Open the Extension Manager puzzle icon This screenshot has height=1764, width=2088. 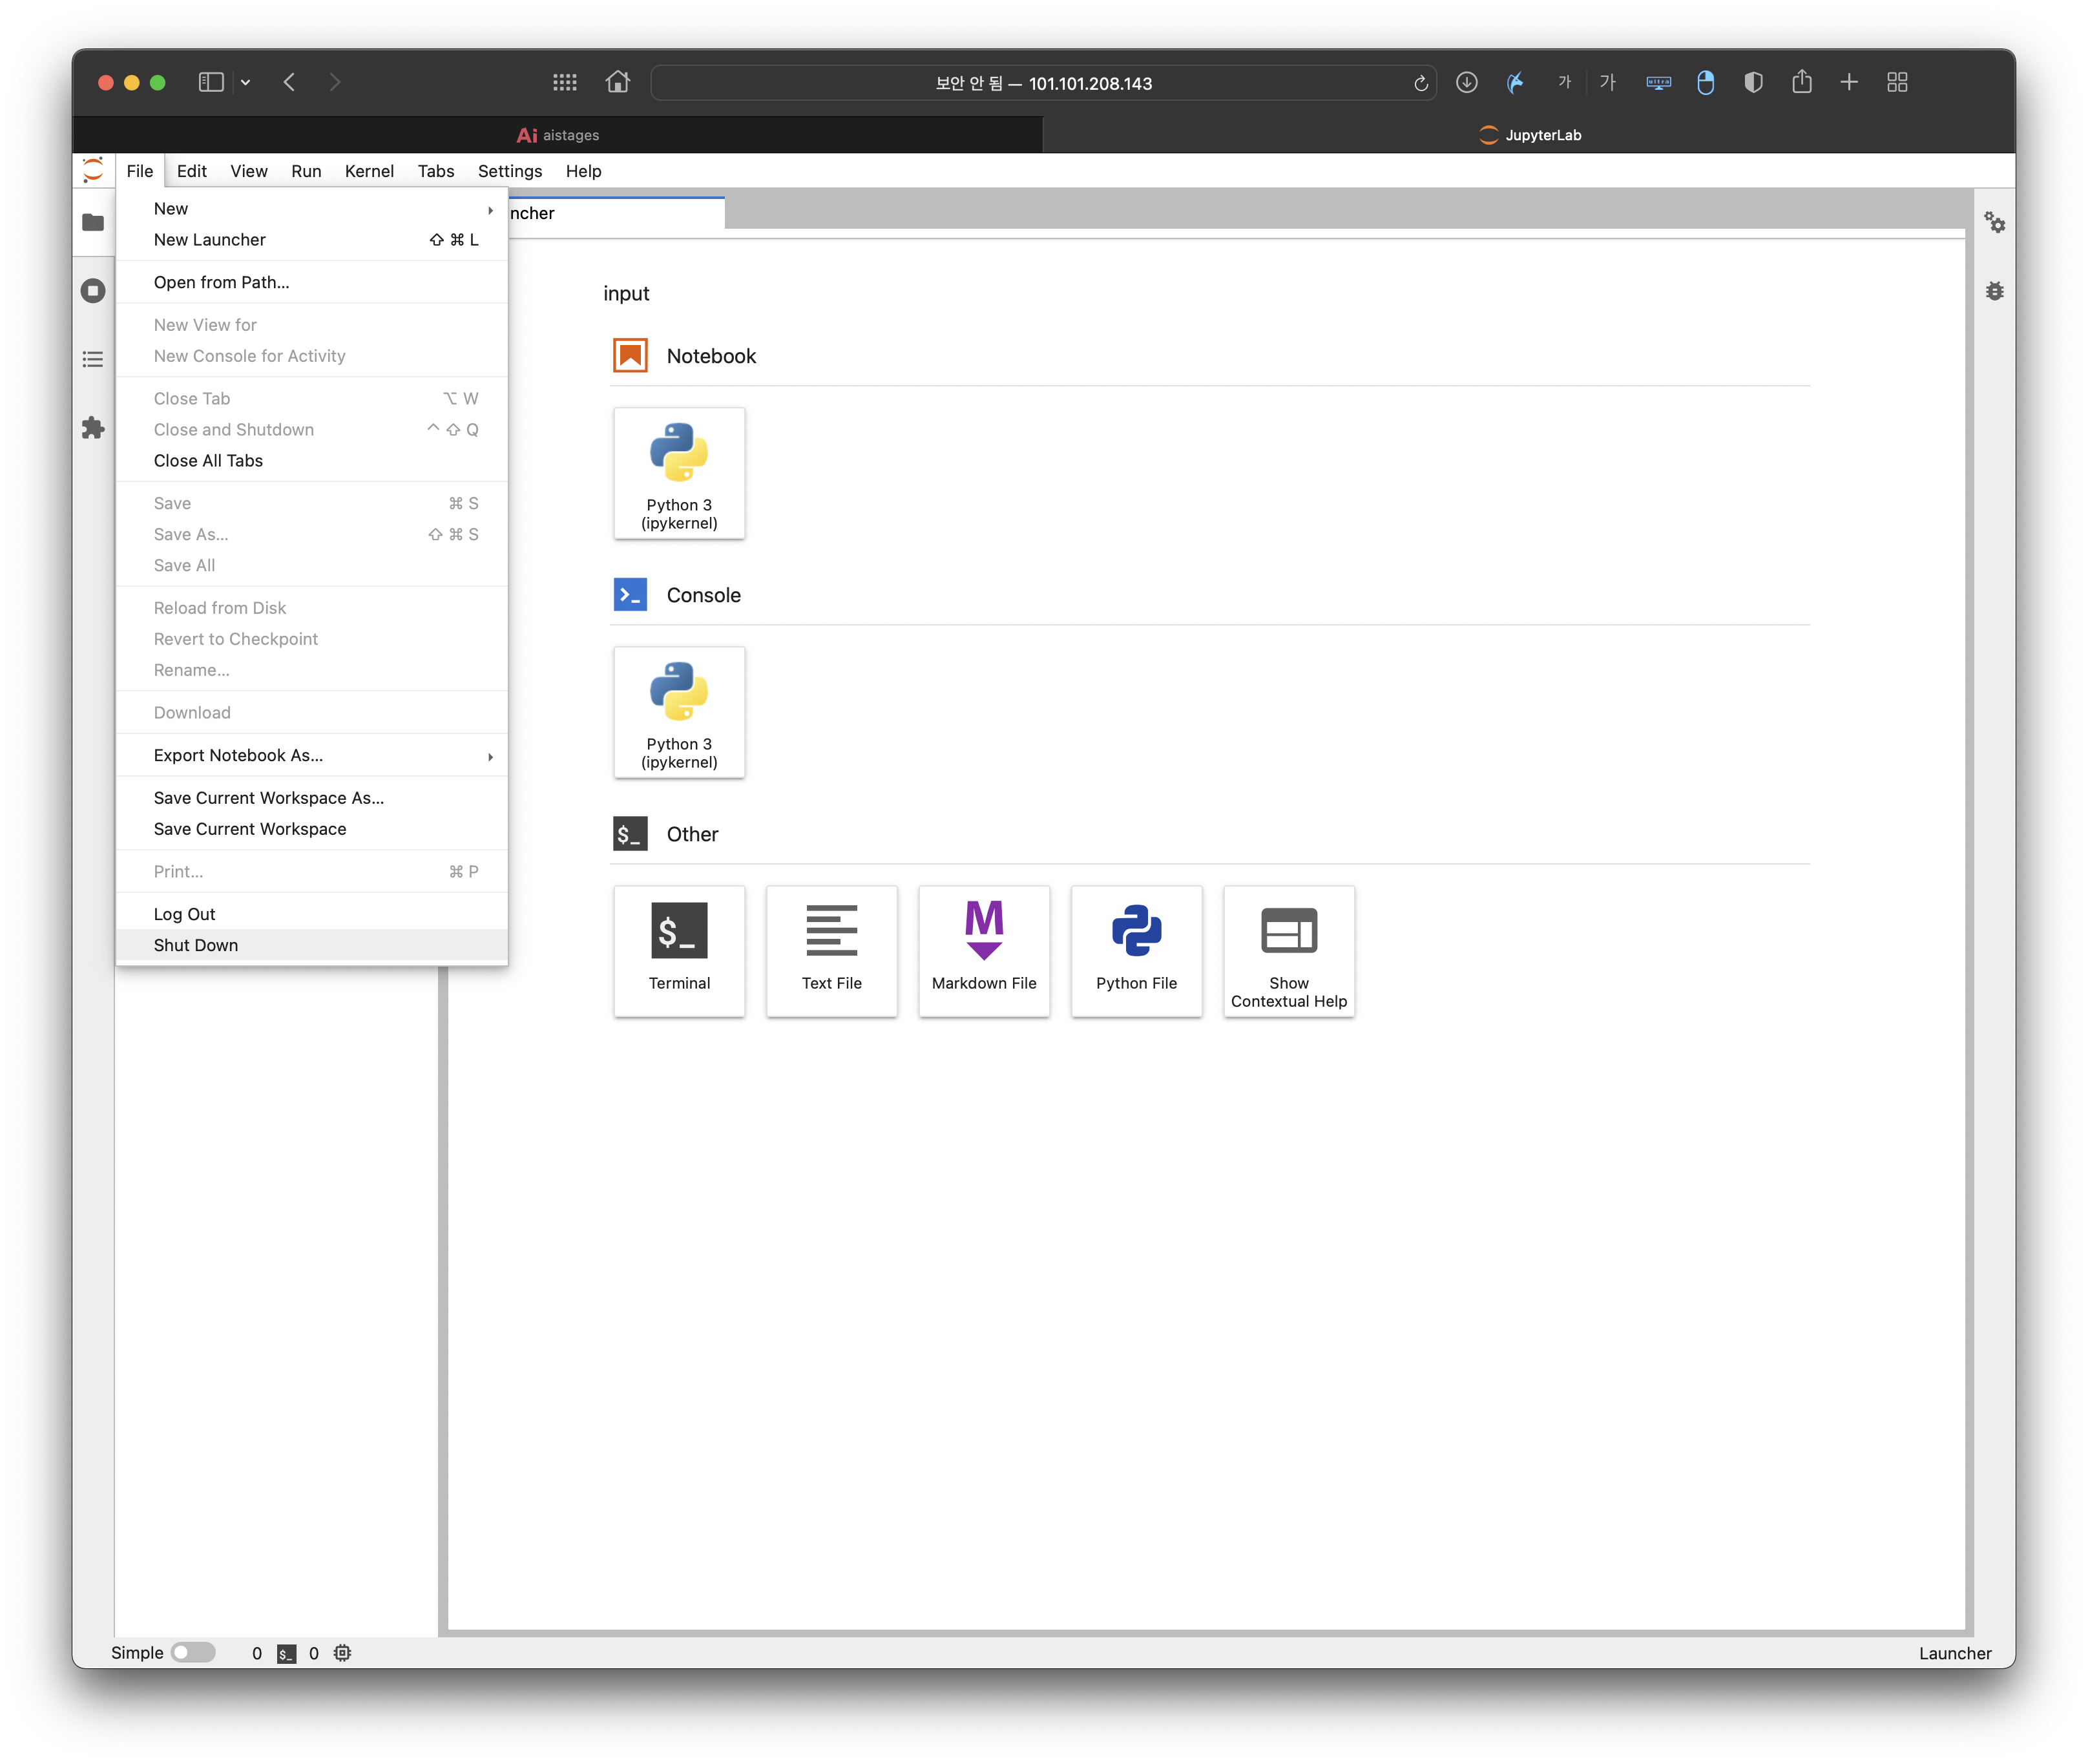[x=93, y=428]
